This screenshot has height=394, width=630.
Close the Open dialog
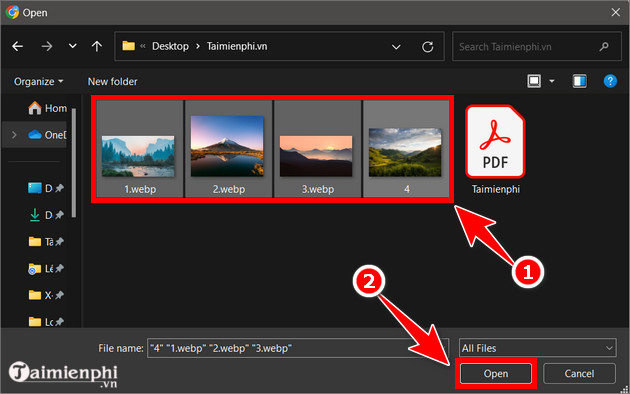pos(616,12)
